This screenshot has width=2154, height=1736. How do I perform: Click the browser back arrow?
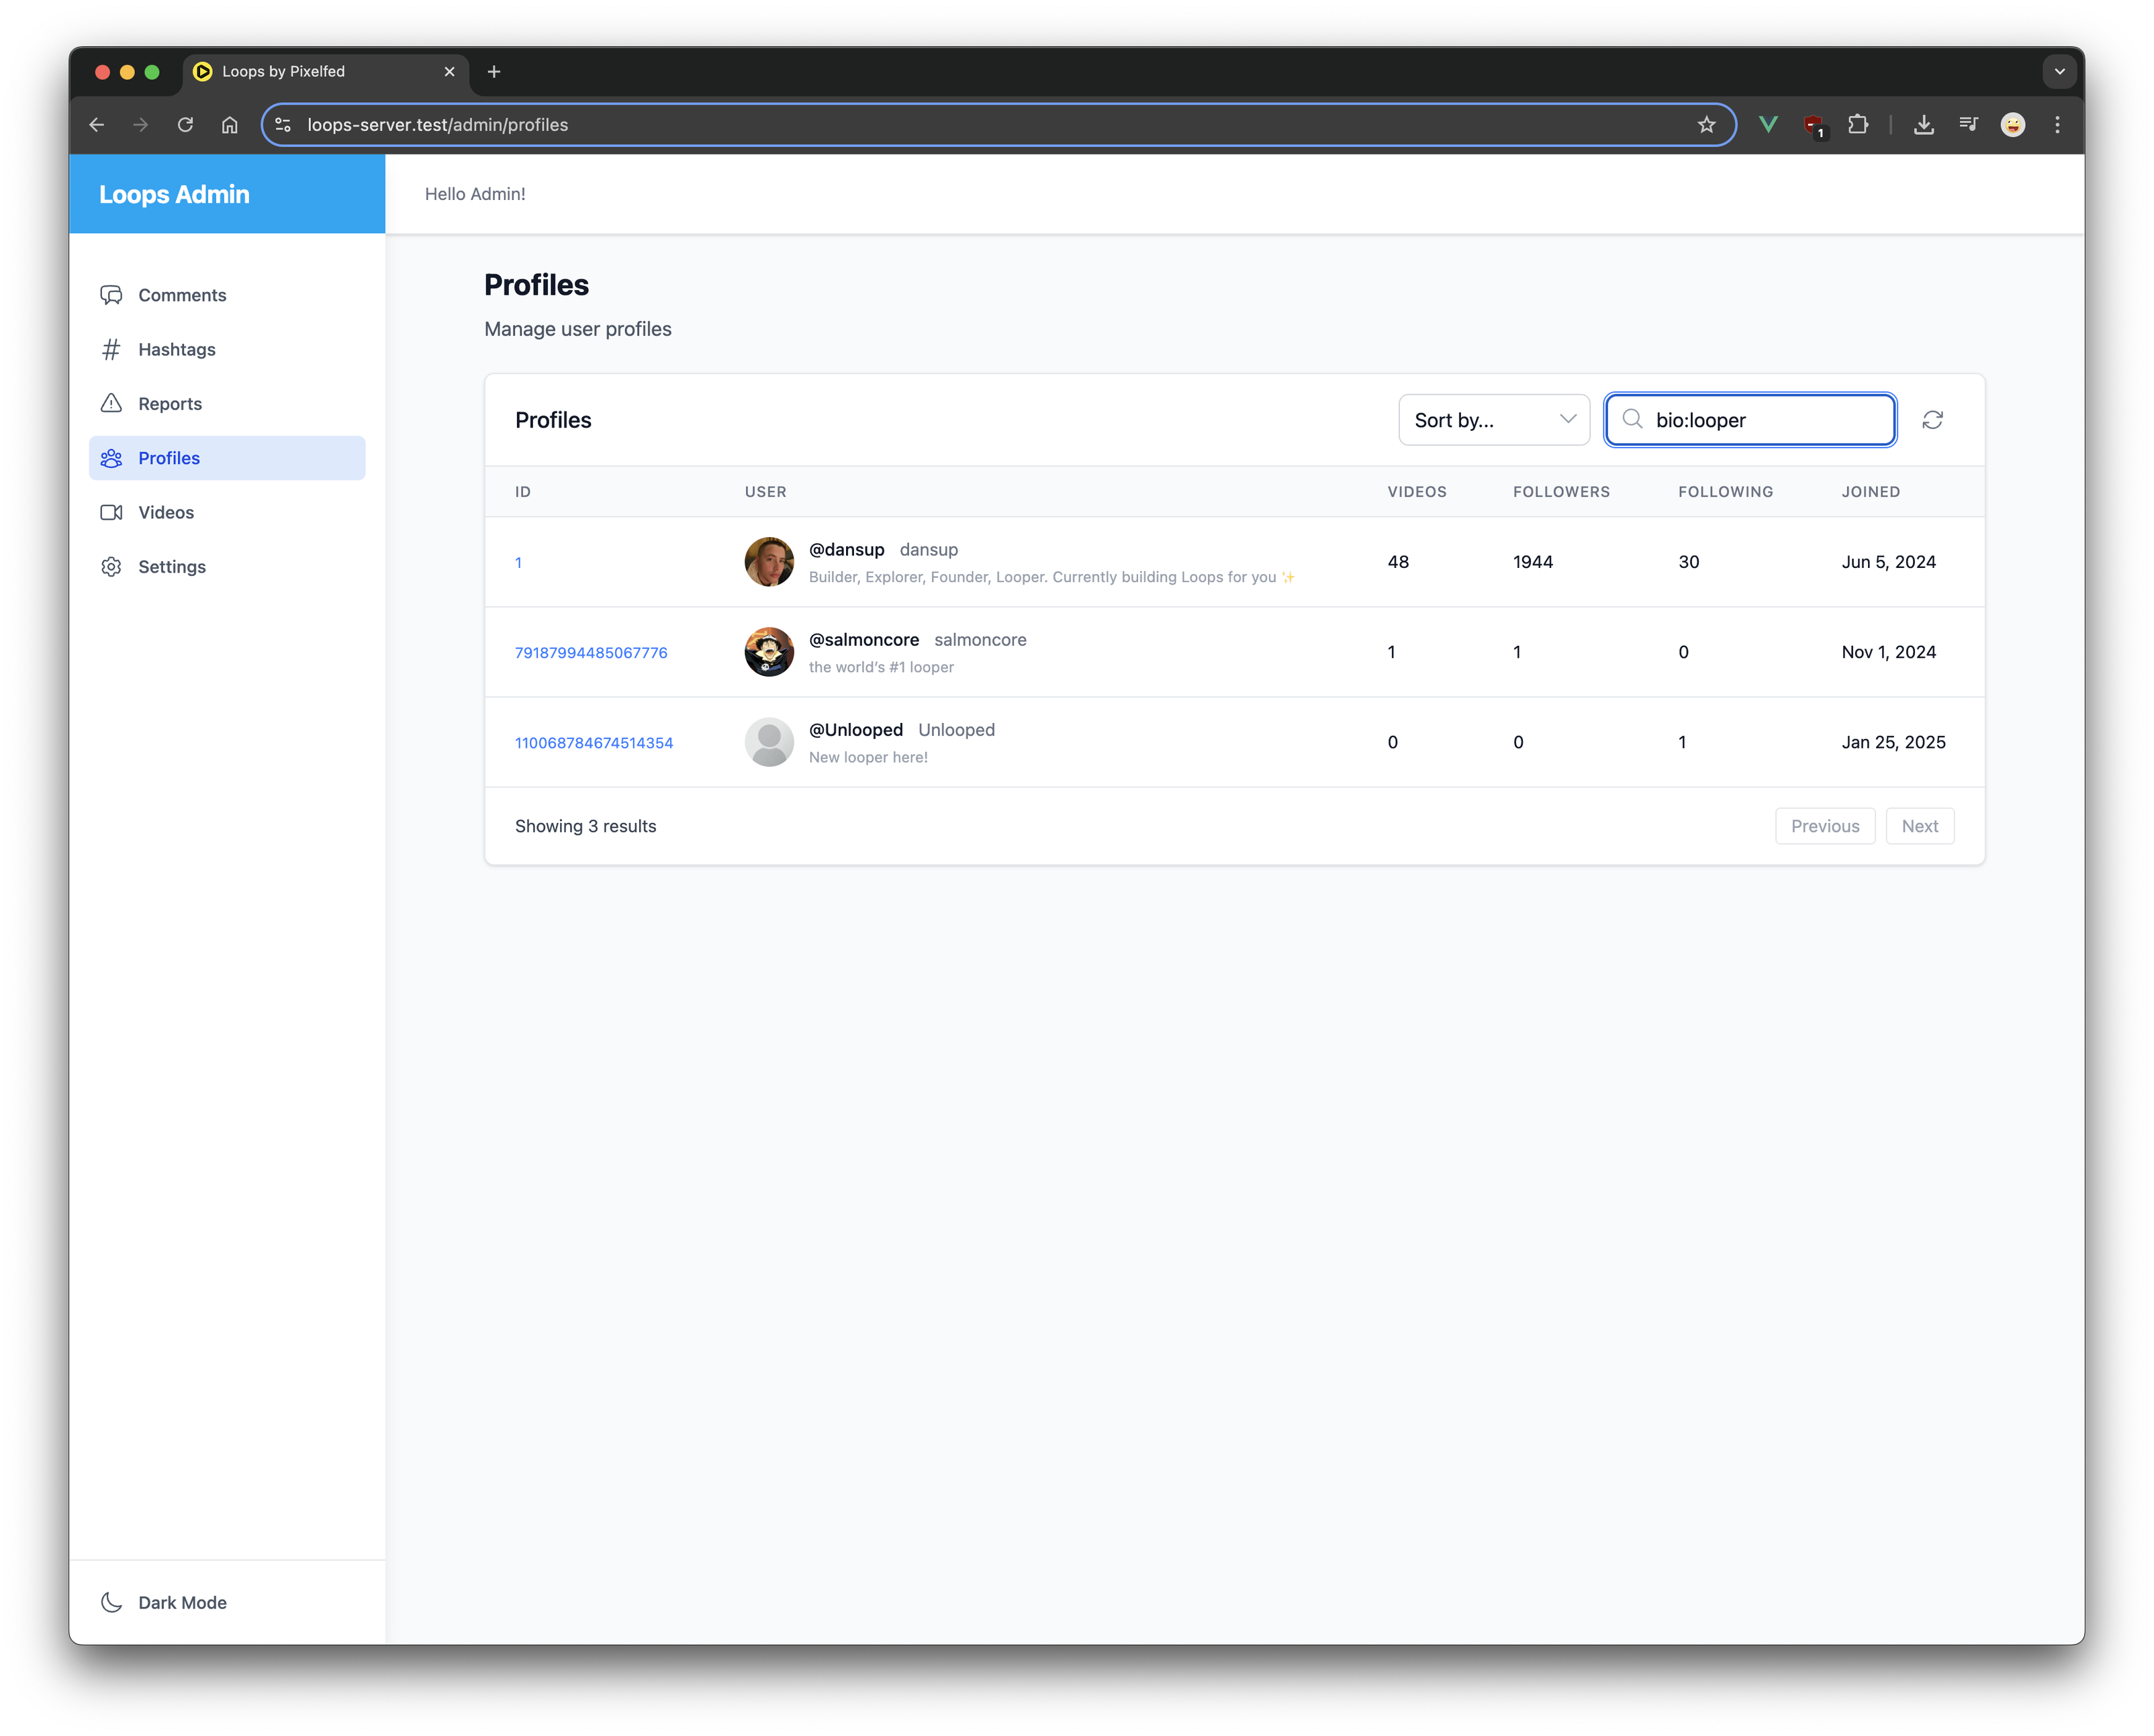(97, 125)
